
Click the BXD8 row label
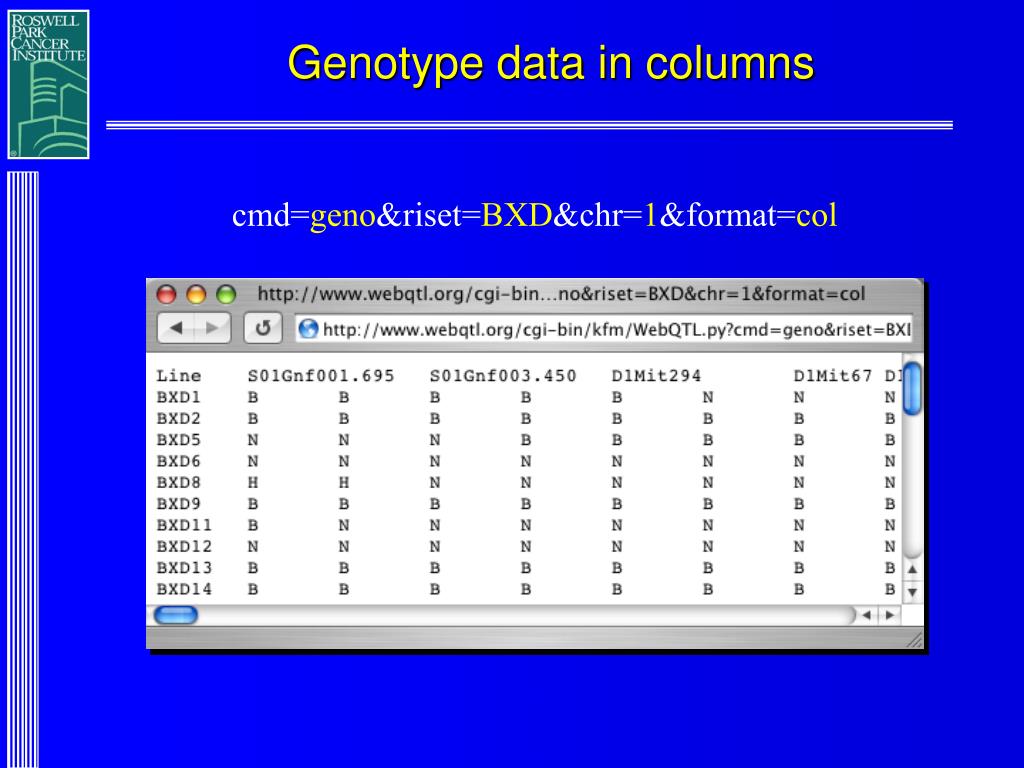coord(178,483)
